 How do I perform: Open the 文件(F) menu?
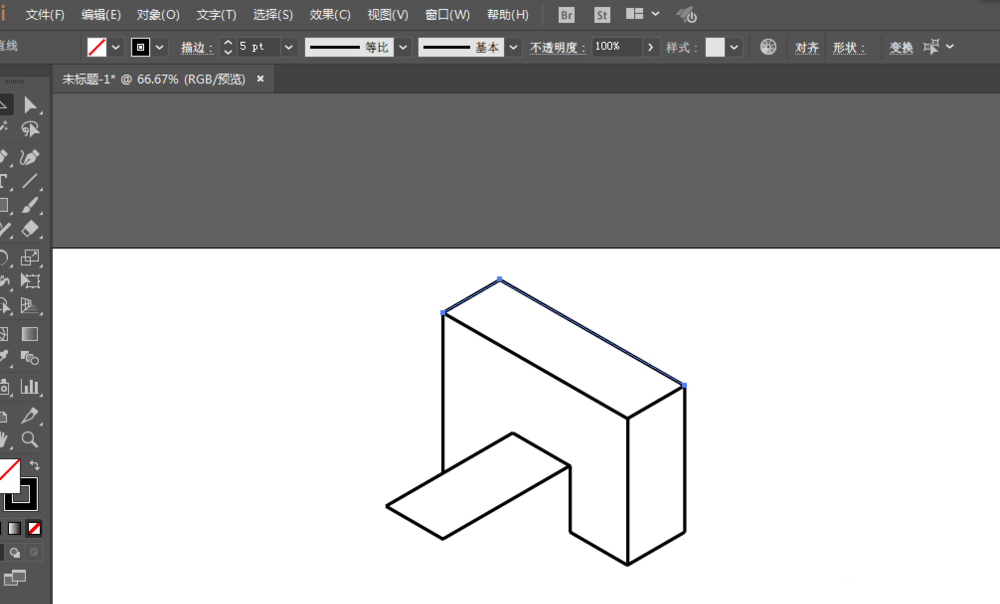[45, 15]
